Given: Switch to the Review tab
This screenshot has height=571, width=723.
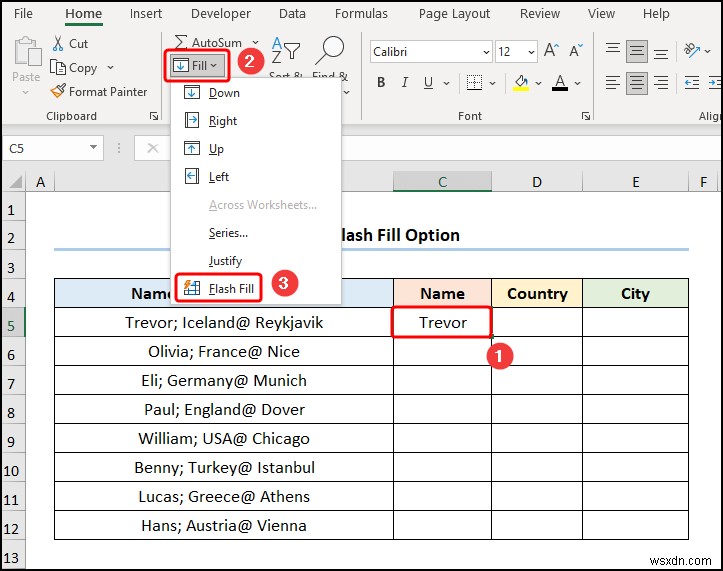Looking at the screenshot, I should (x=539, y=14).
